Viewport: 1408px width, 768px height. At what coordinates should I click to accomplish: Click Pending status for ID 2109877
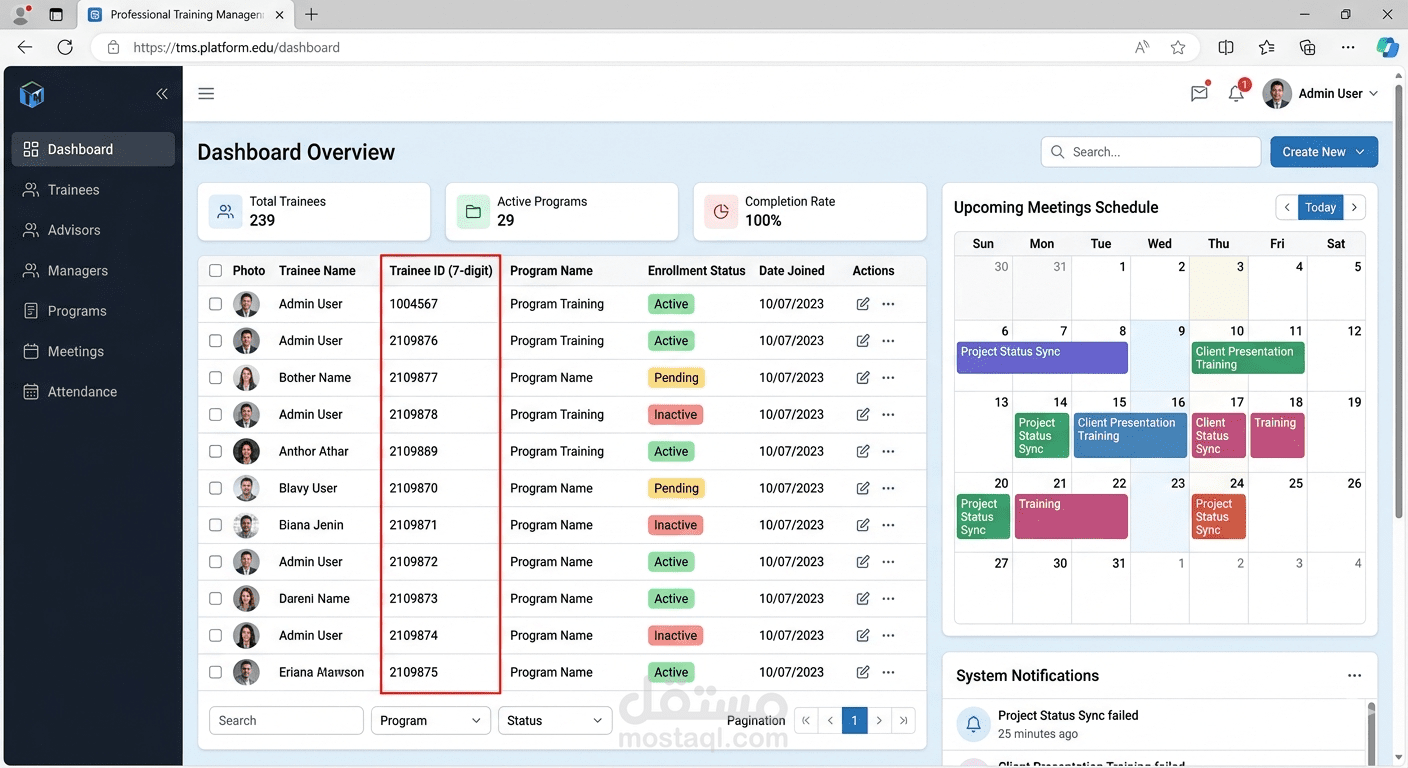click(676, 378)
